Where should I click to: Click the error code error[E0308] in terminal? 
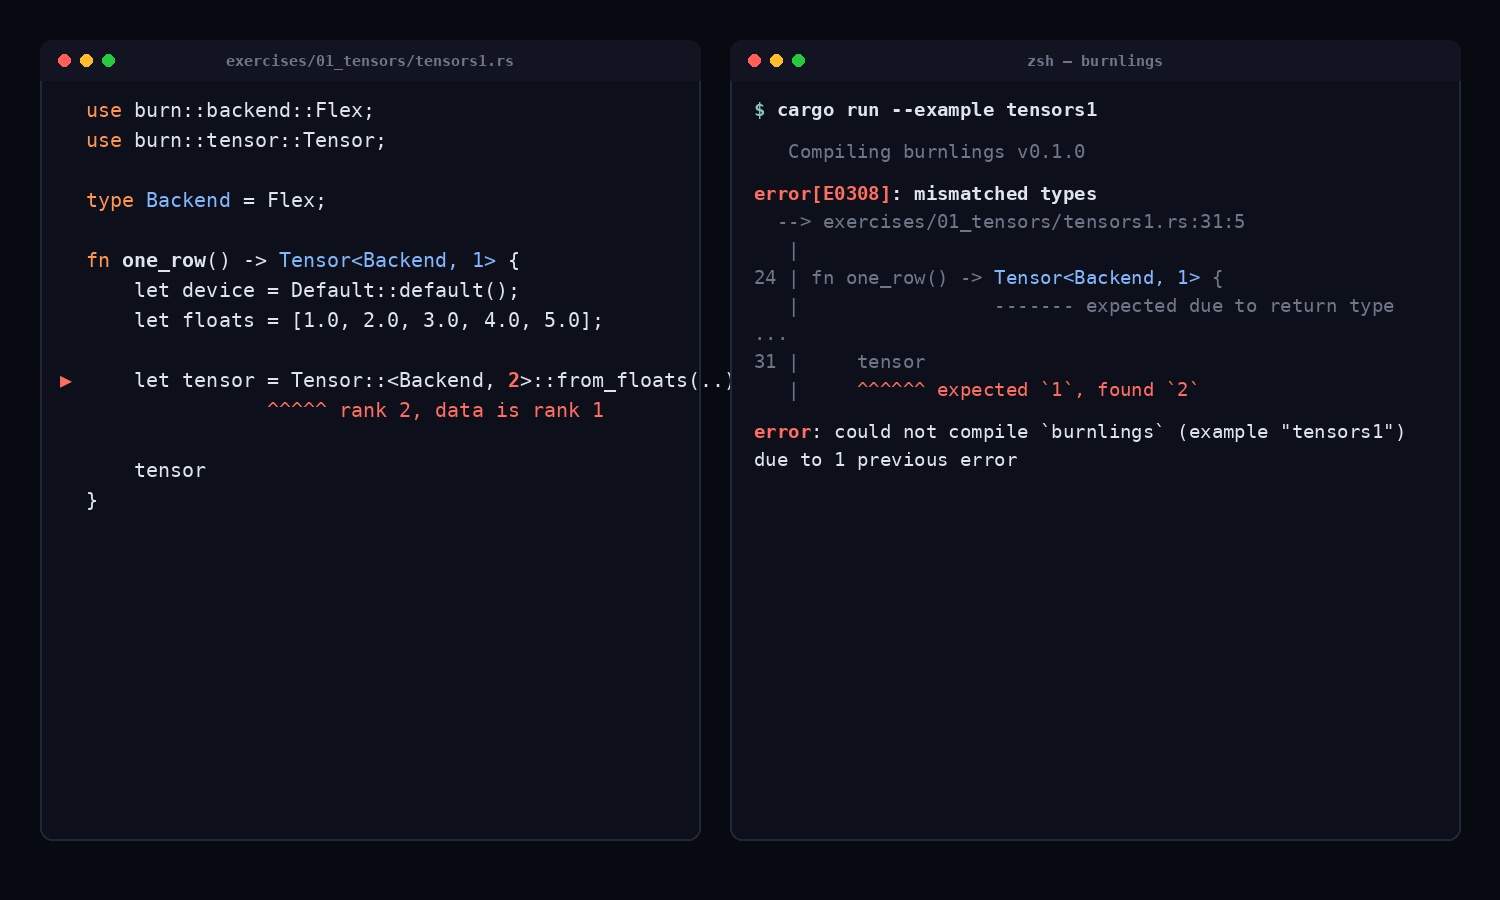pyautogui.click(x=822, y=194)
